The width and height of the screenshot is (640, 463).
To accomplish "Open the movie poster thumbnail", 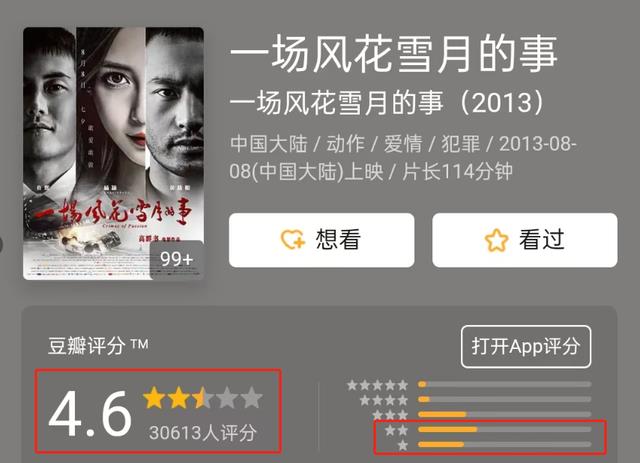I will pos(113,154).
